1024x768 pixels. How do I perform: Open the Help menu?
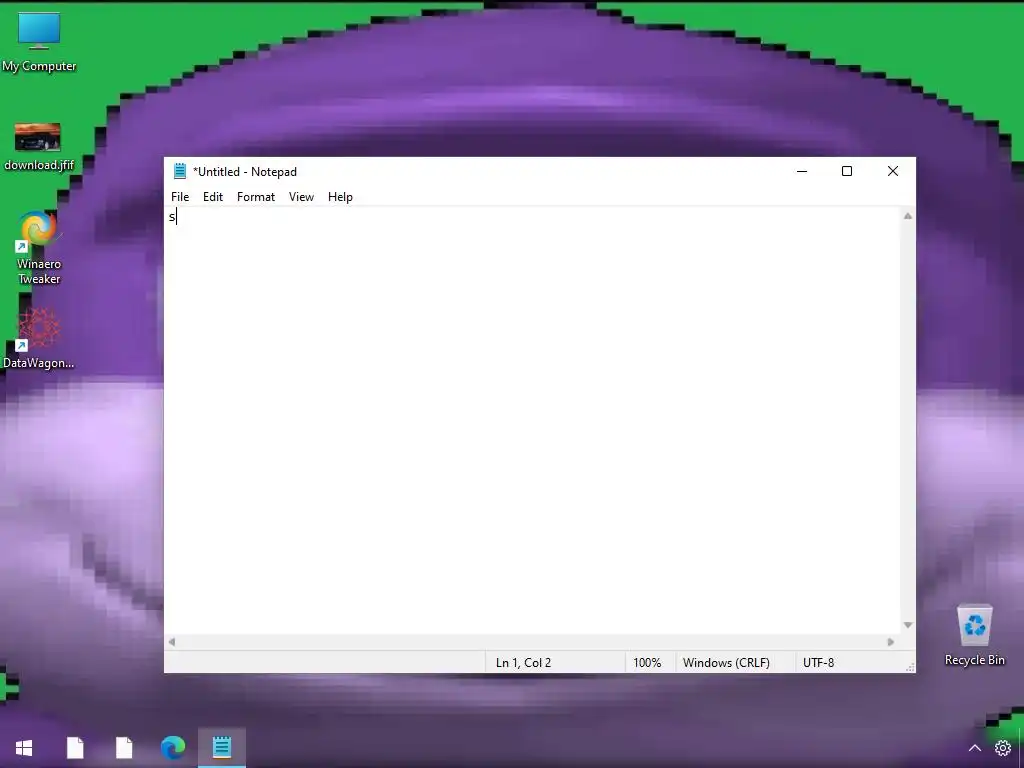pyautogui.click(x=340, y=197)
